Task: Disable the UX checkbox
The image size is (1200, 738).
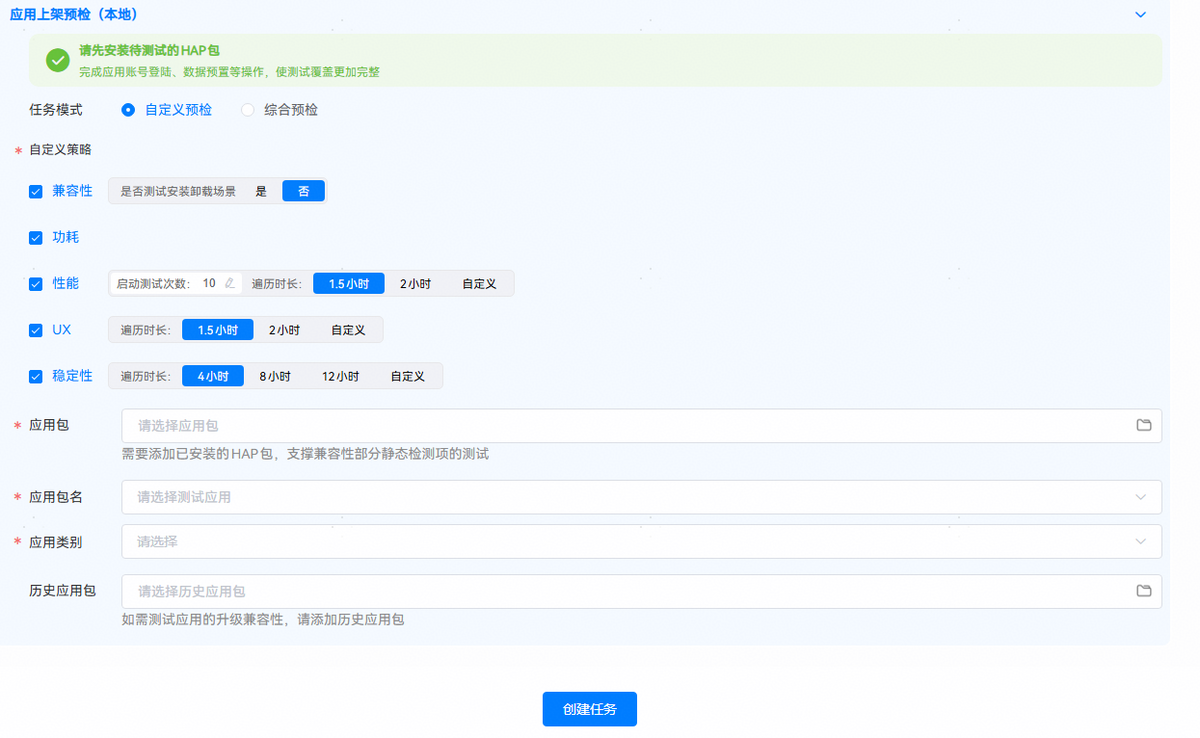Action: coord(36,330)
